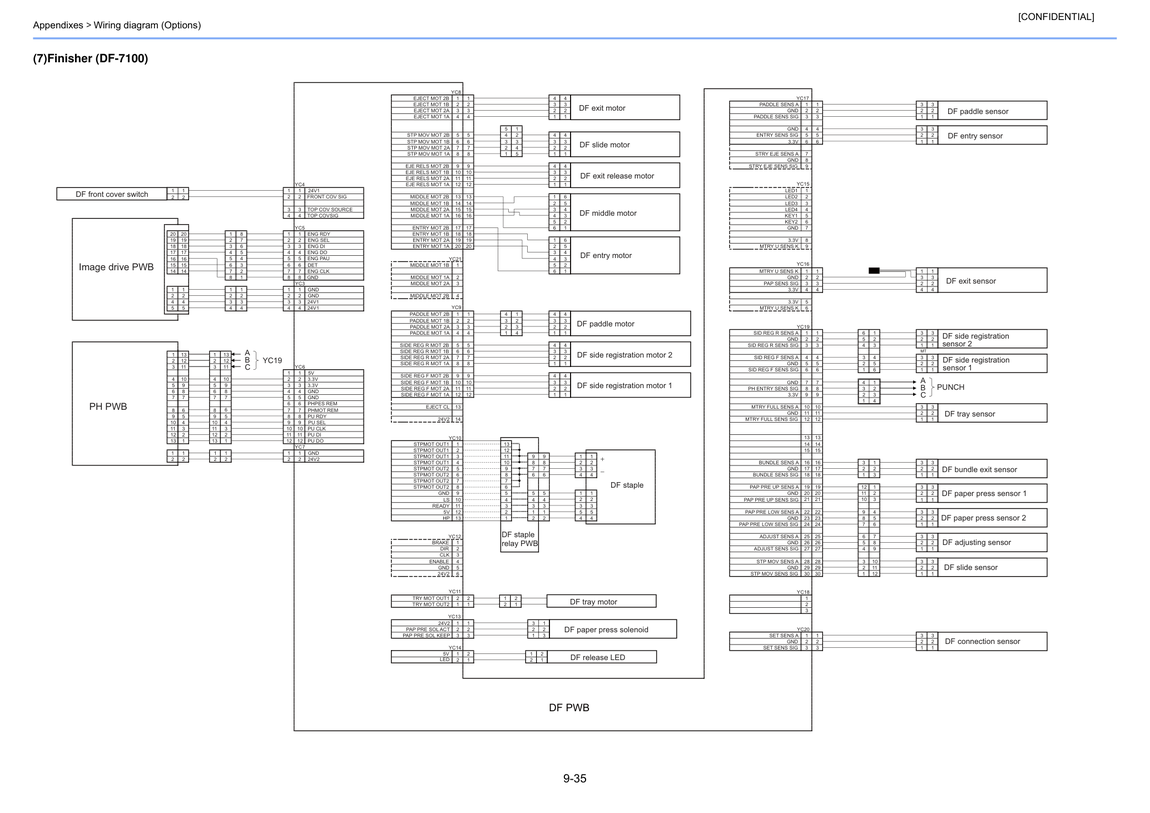Click the DF front cover switch label
This screenshot has width=1150, height=813.
tap(111, 194)
